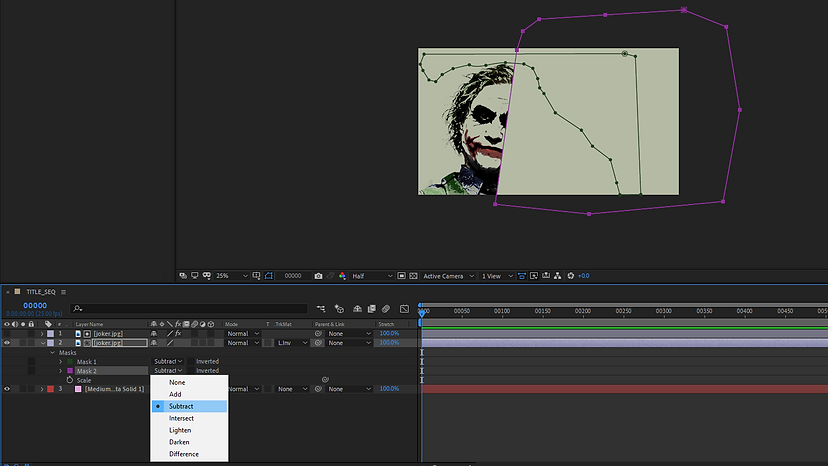The image size is (828, 466).
Task: Open Mask 1 Subtract mode dropdown
Action: 168,361
